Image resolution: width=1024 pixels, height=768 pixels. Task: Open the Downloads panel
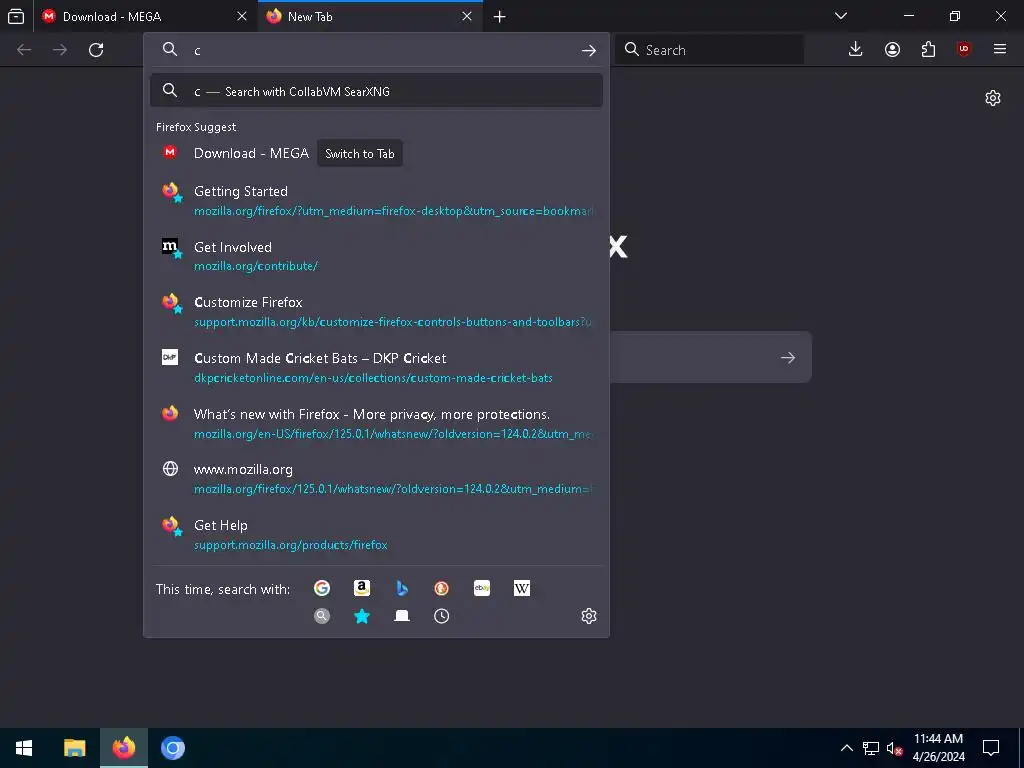click(x=856, y=50)
